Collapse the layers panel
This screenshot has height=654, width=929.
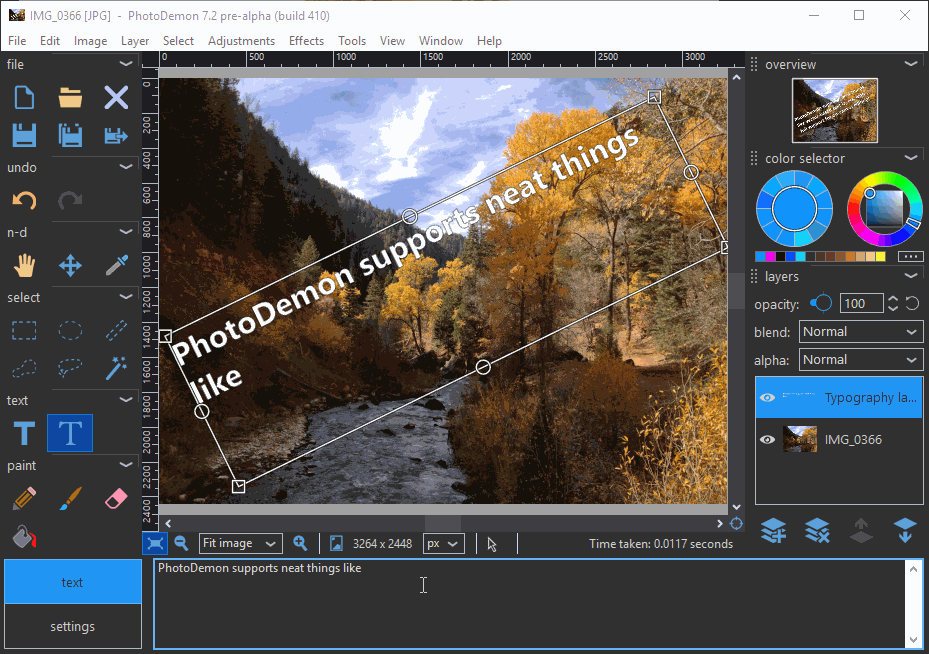click(x=911, y=276)
